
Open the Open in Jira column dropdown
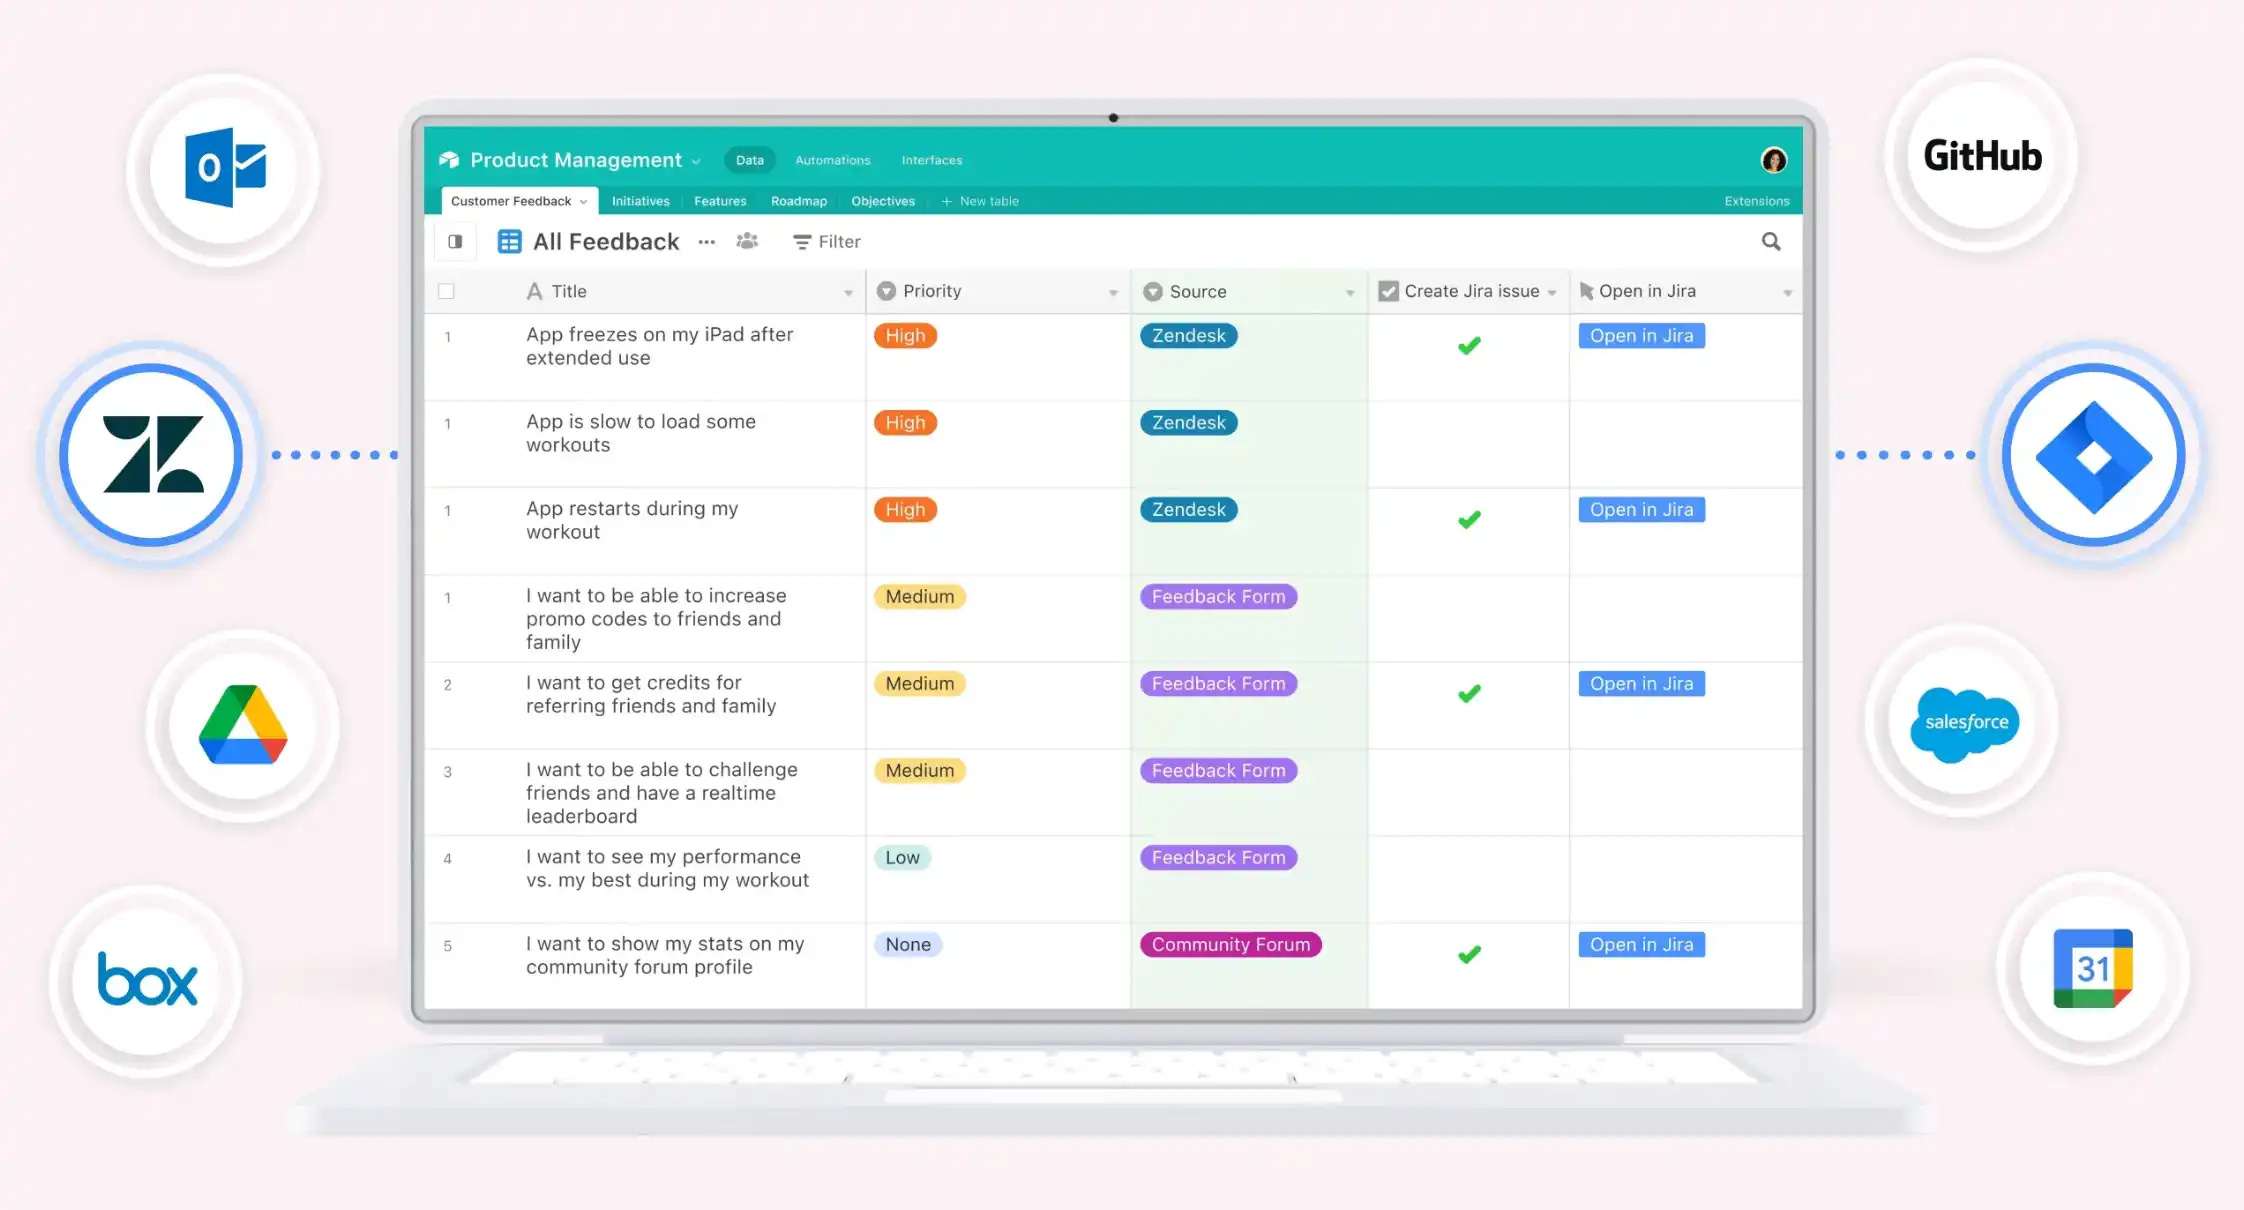tap(1787, 293)
